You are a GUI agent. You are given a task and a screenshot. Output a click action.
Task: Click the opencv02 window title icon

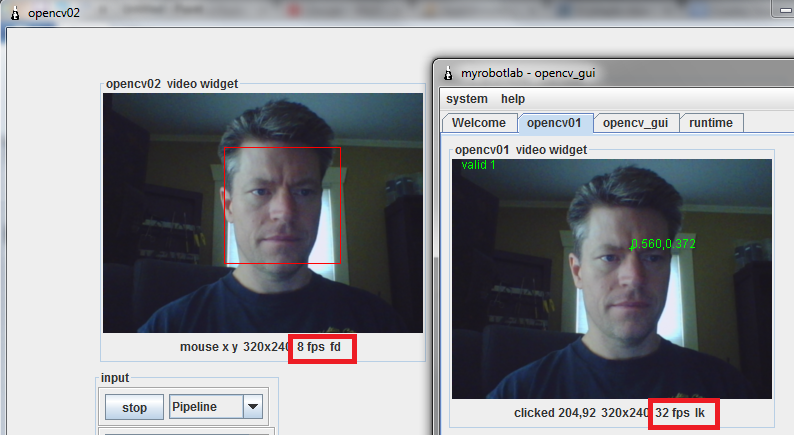coord(15,13)
